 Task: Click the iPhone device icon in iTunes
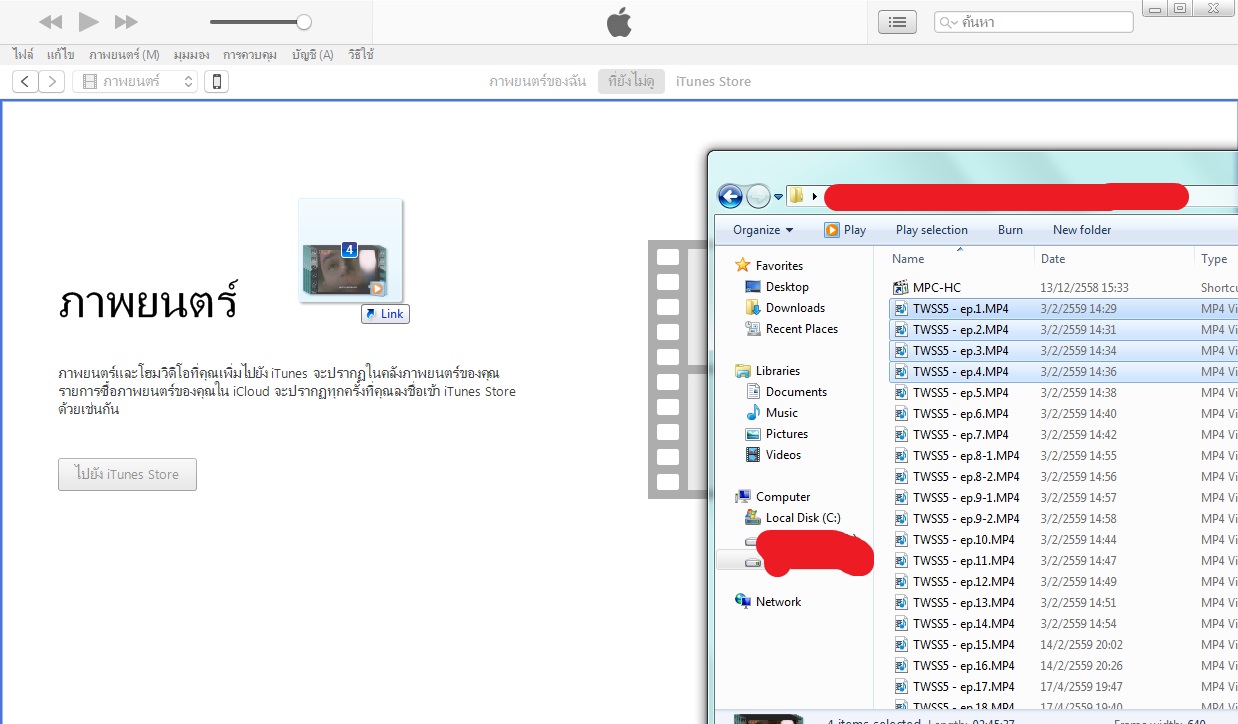(217, 82)
